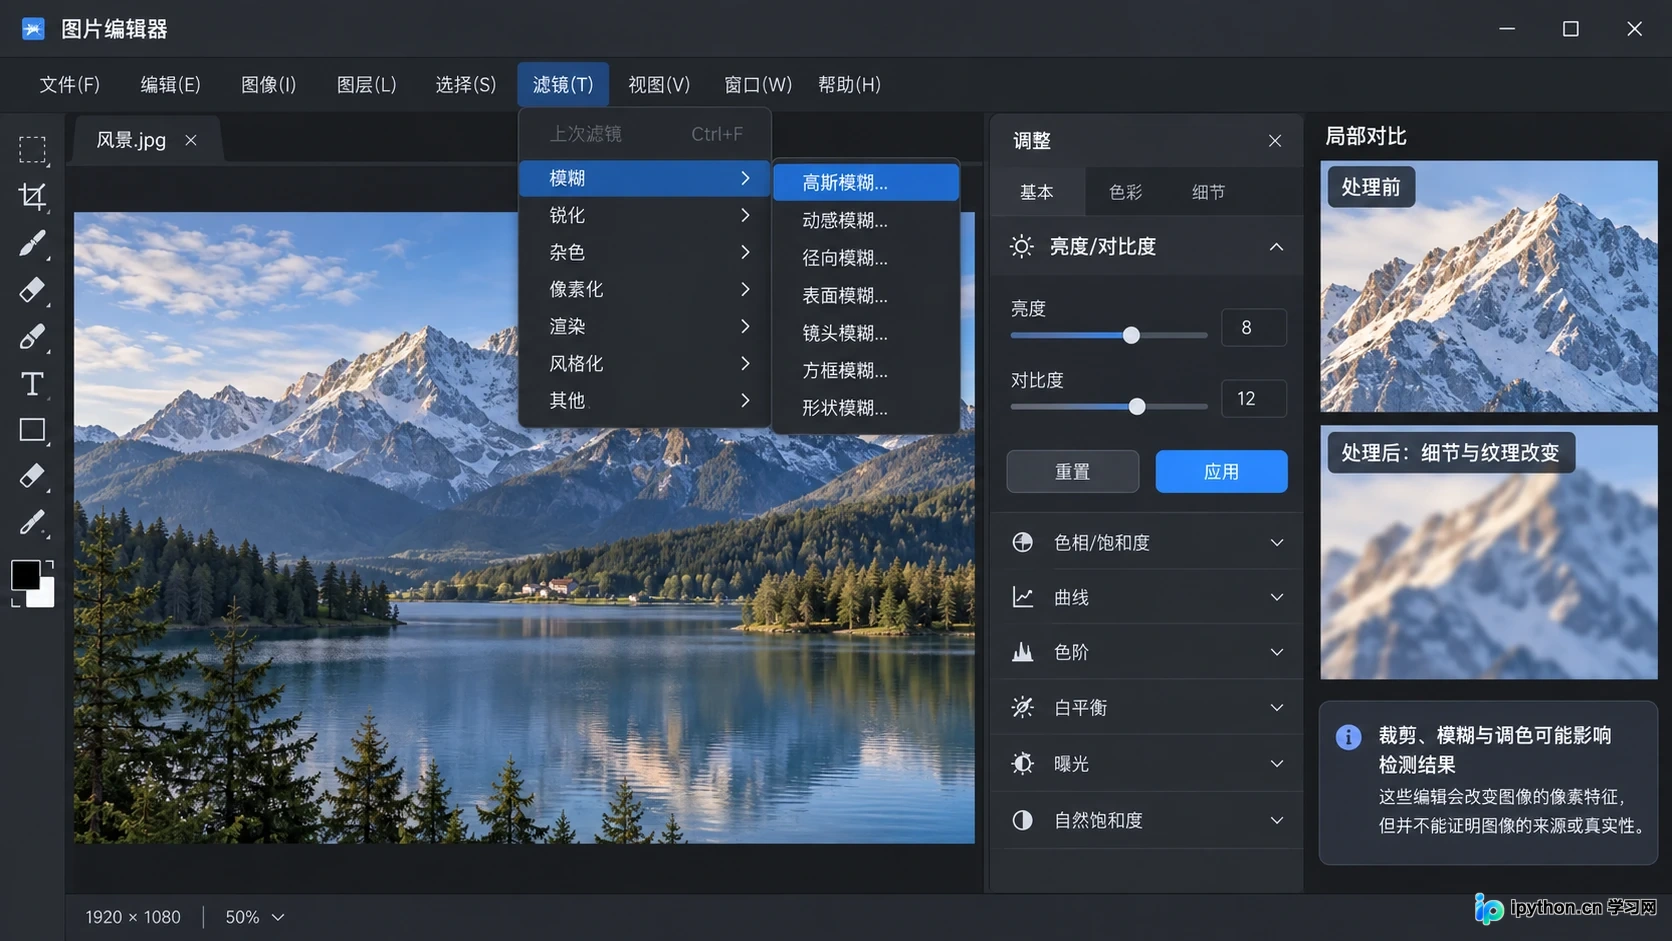Choose 高斯模糊... from blur submenu

(x=866, y=183)
